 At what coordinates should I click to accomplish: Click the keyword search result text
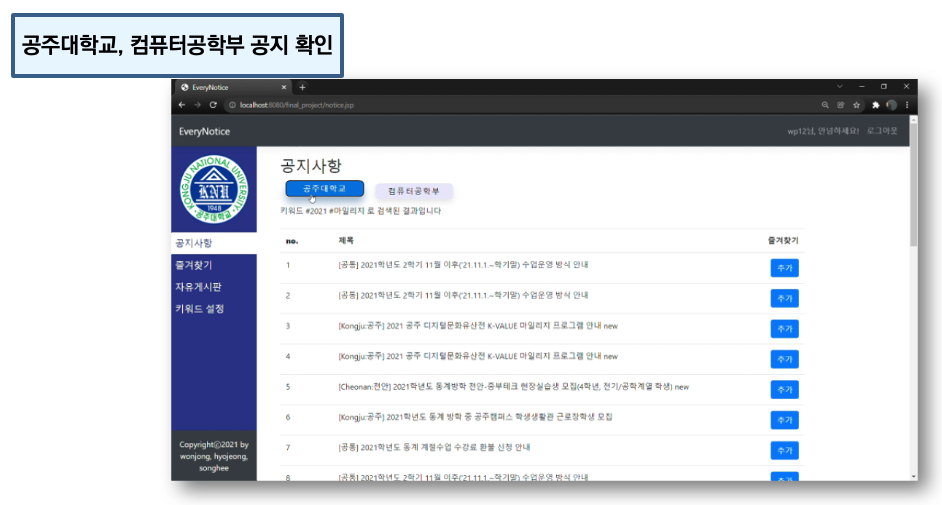(360, 211)
